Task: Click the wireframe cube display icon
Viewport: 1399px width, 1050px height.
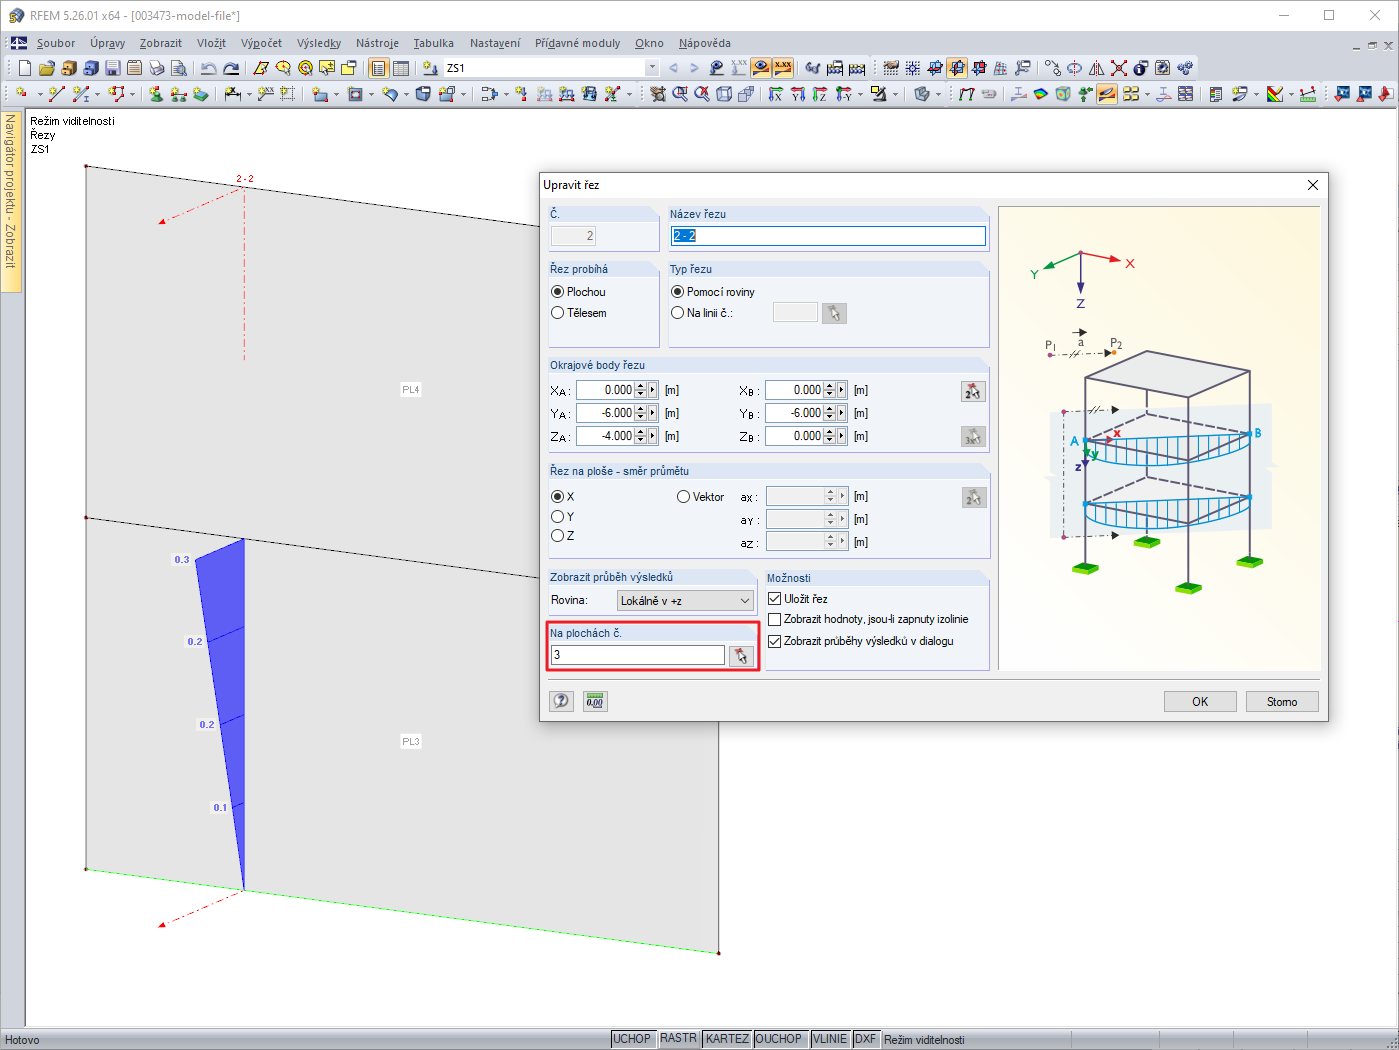Action: tap(724, 94)
